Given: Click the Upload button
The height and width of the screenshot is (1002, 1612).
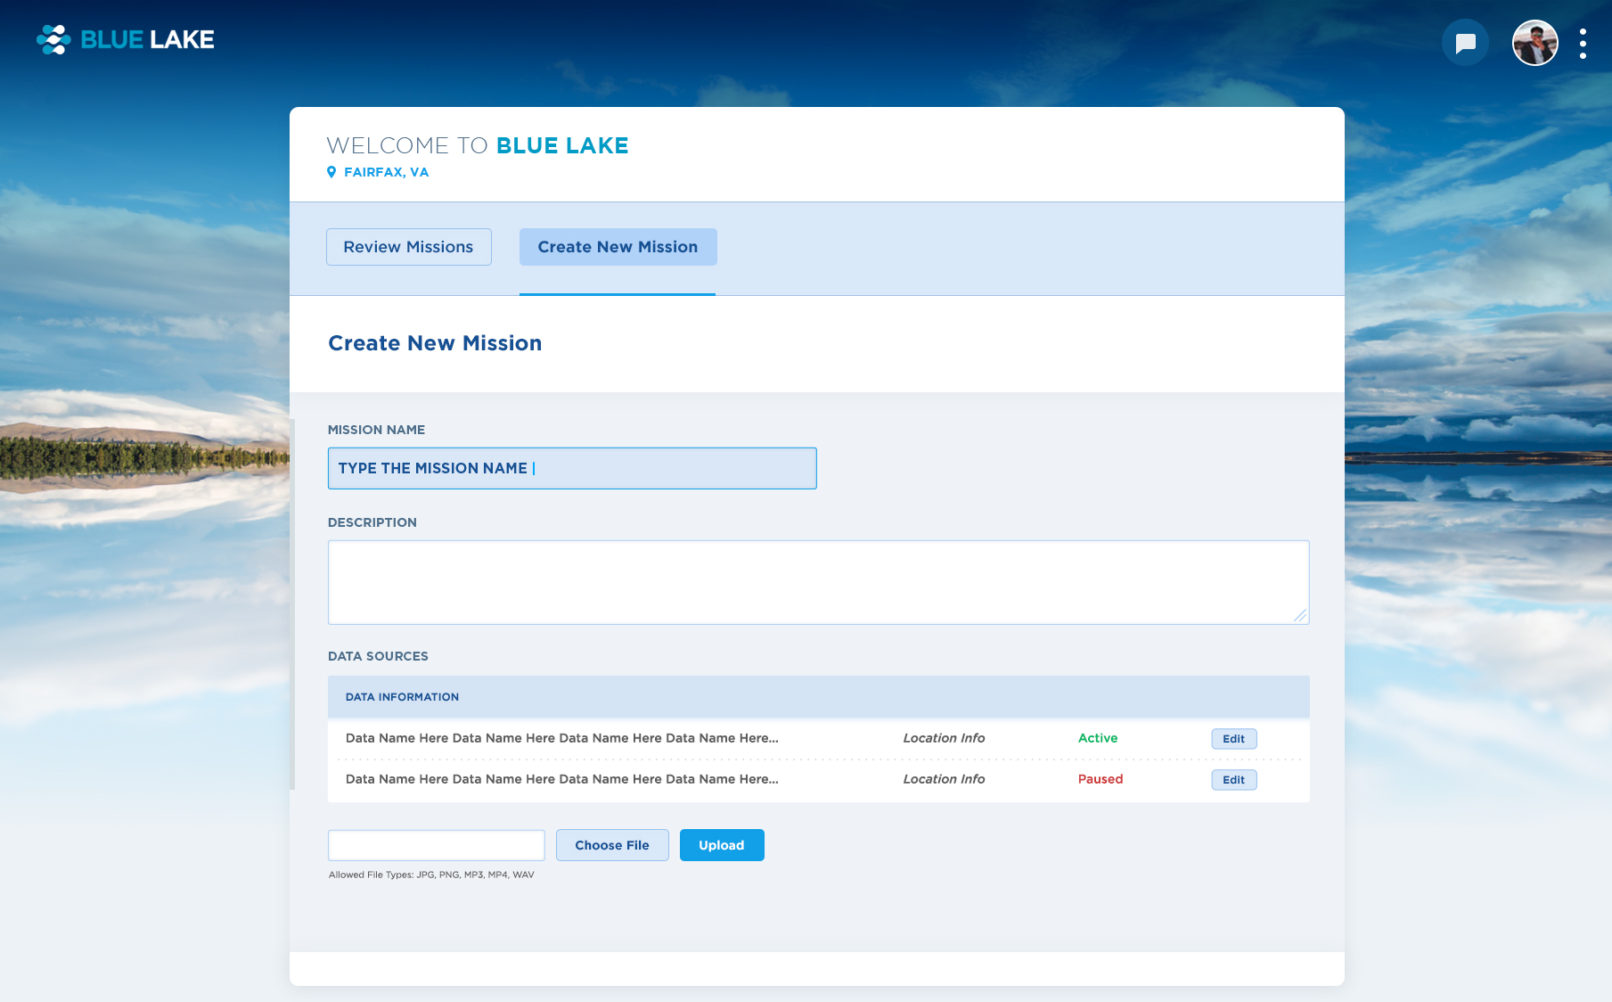Looking at the screenshot, I should tap(721, 845).
